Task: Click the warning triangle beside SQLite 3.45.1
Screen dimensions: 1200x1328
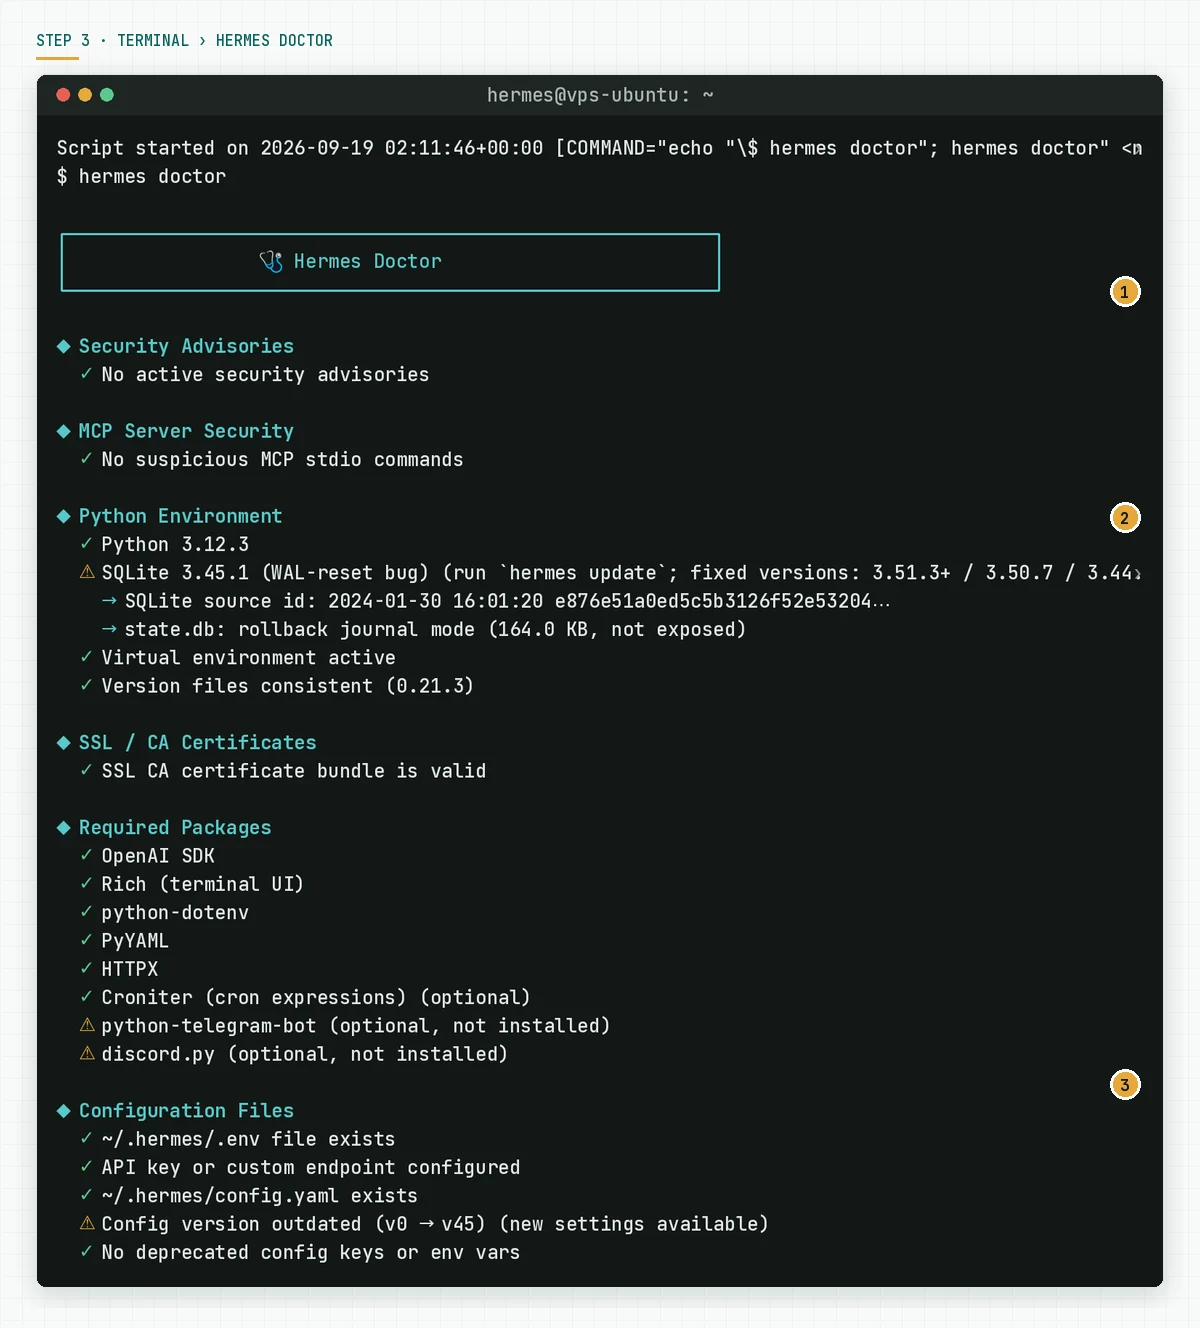Action: (87, 572)
